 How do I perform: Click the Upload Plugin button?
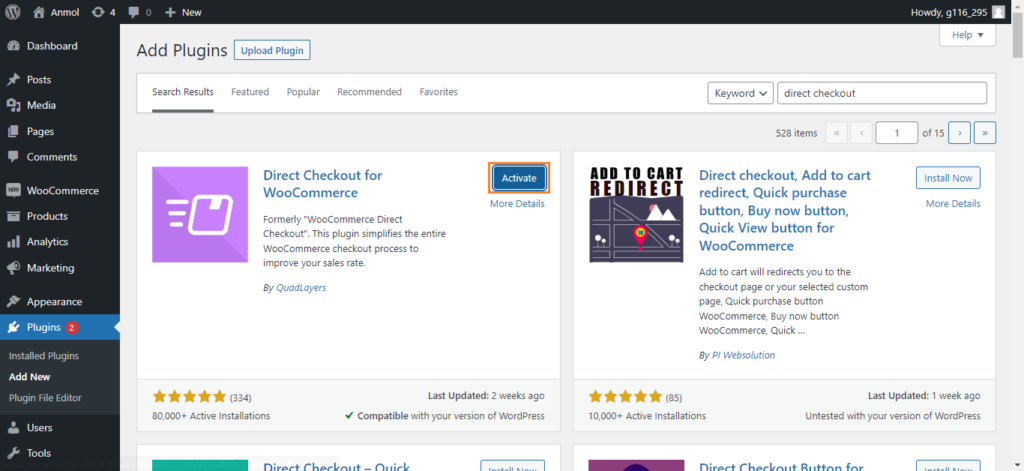coord(272,50)
